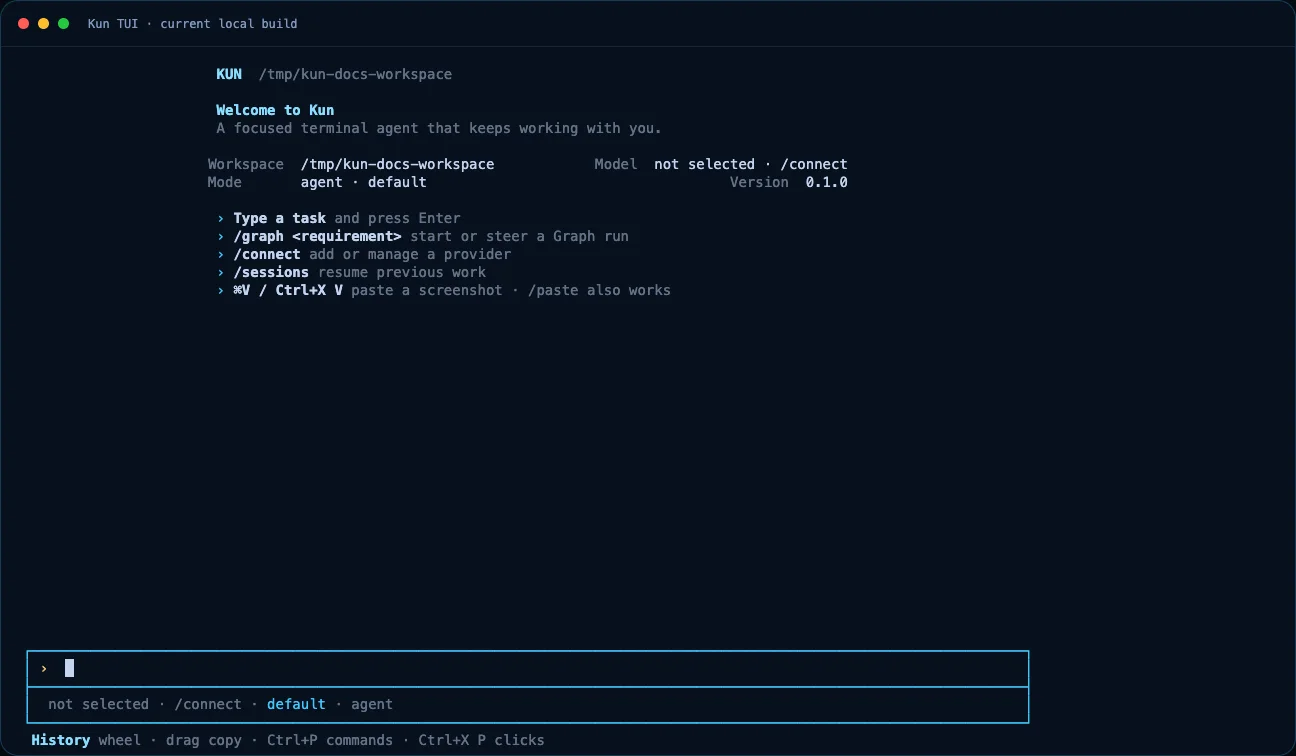Click the red close window button

(x=24, y=23)
